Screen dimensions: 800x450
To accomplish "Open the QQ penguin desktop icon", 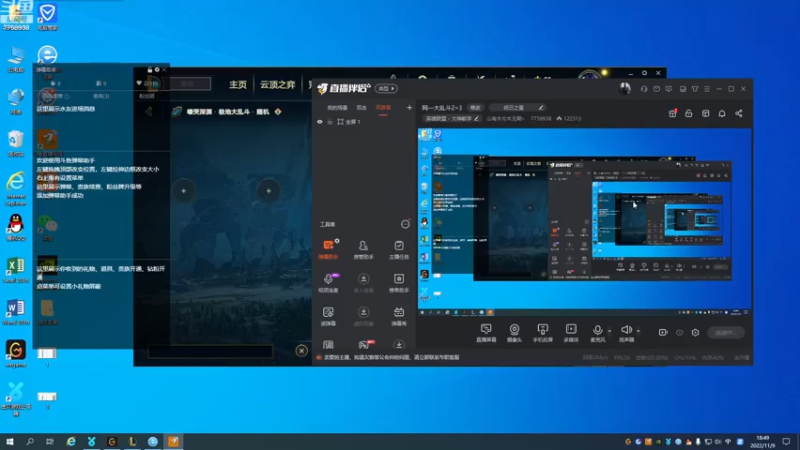I will [16, 228].
